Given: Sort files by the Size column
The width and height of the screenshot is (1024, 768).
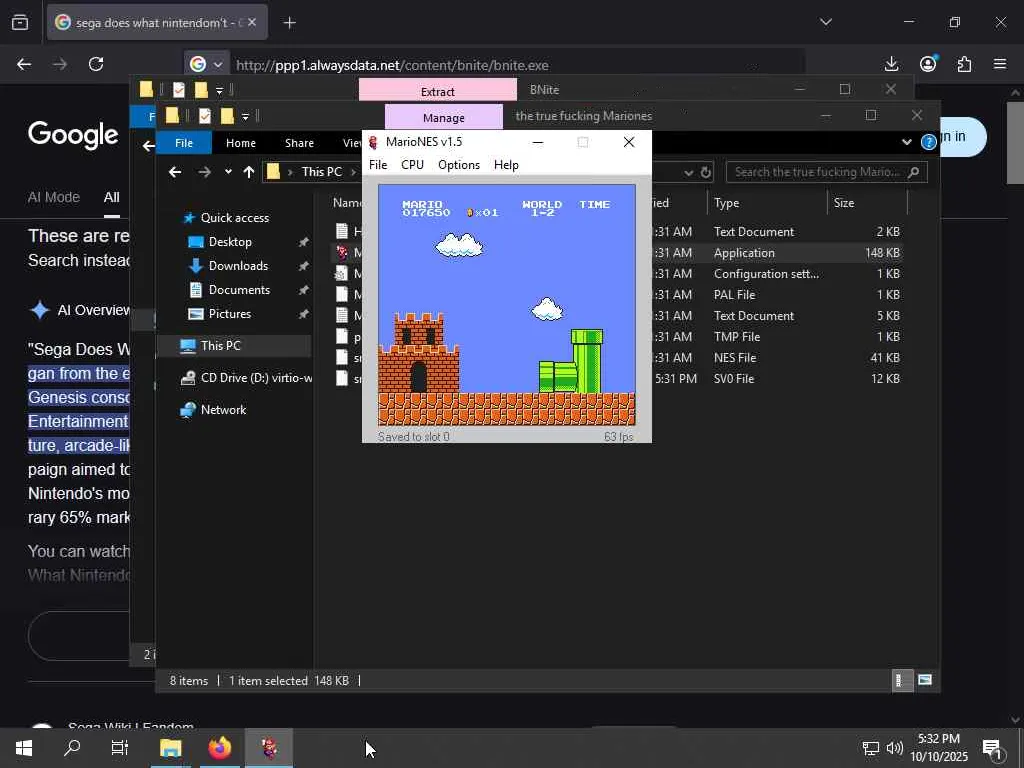Looking at the screenshot, I should (844, 202).
